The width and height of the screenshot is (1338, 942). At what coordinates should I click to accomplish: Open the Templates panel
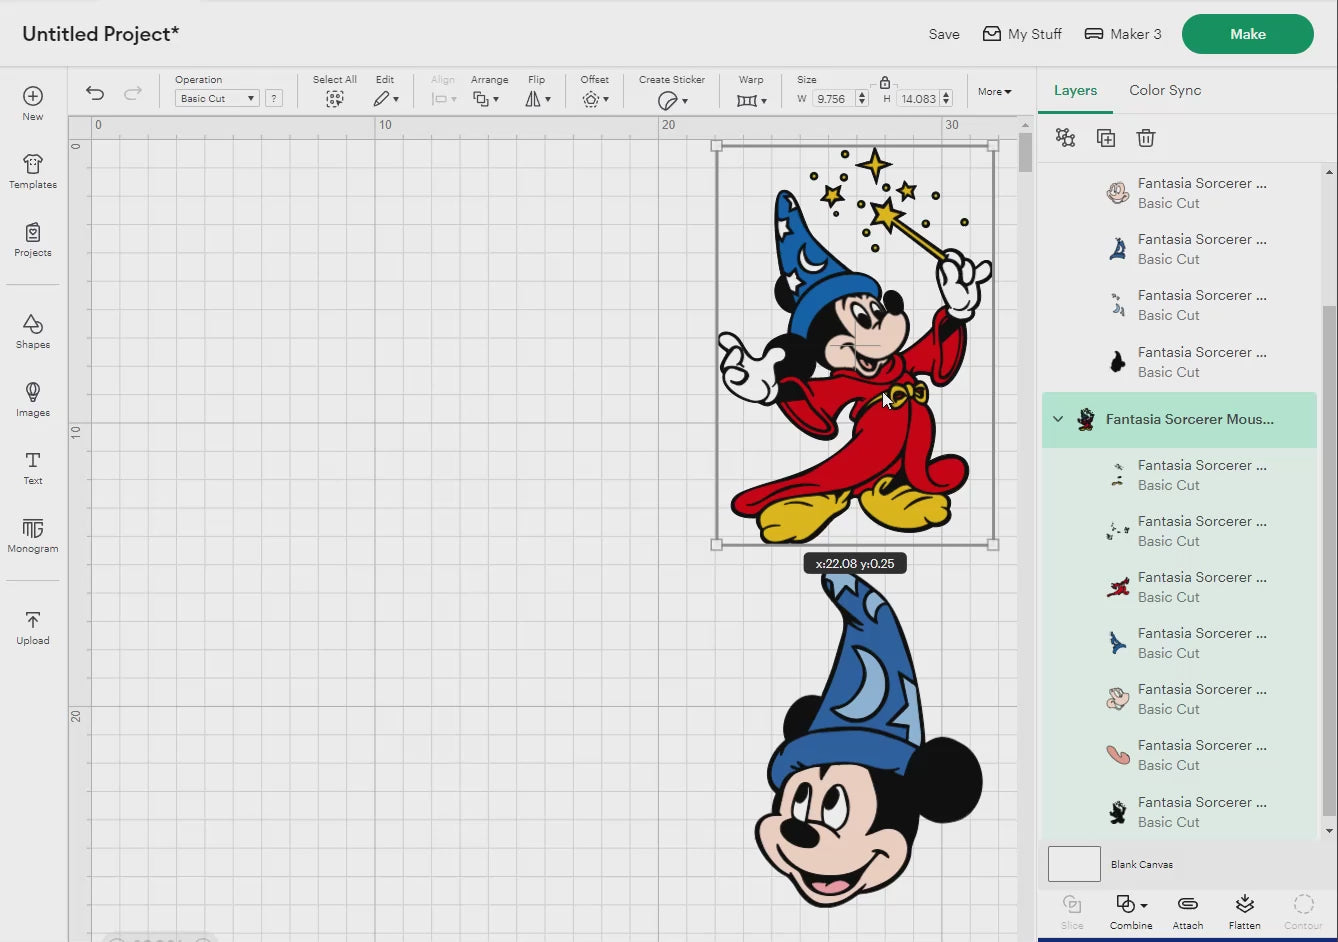(33, 171)
